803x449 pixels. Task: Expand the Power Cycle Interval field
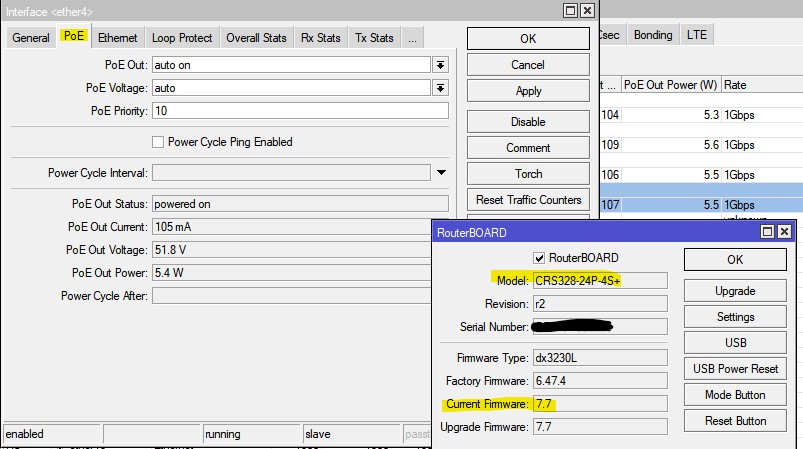click(x=441, y=173)
